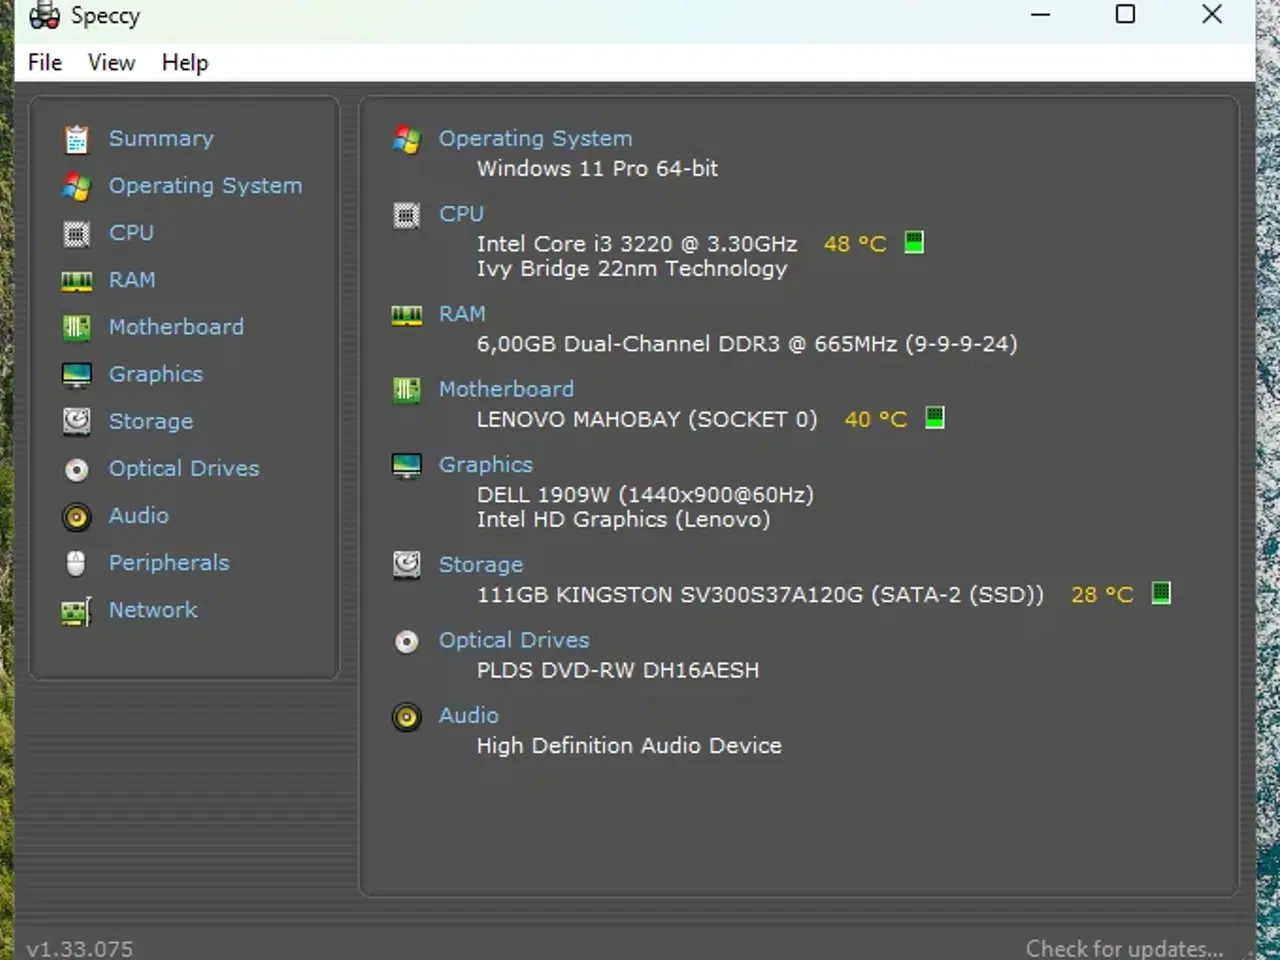This screenshot has height=960, width=1280.
Task: Click the Audio speaker icon in sidebar
Action: [77, 516]
